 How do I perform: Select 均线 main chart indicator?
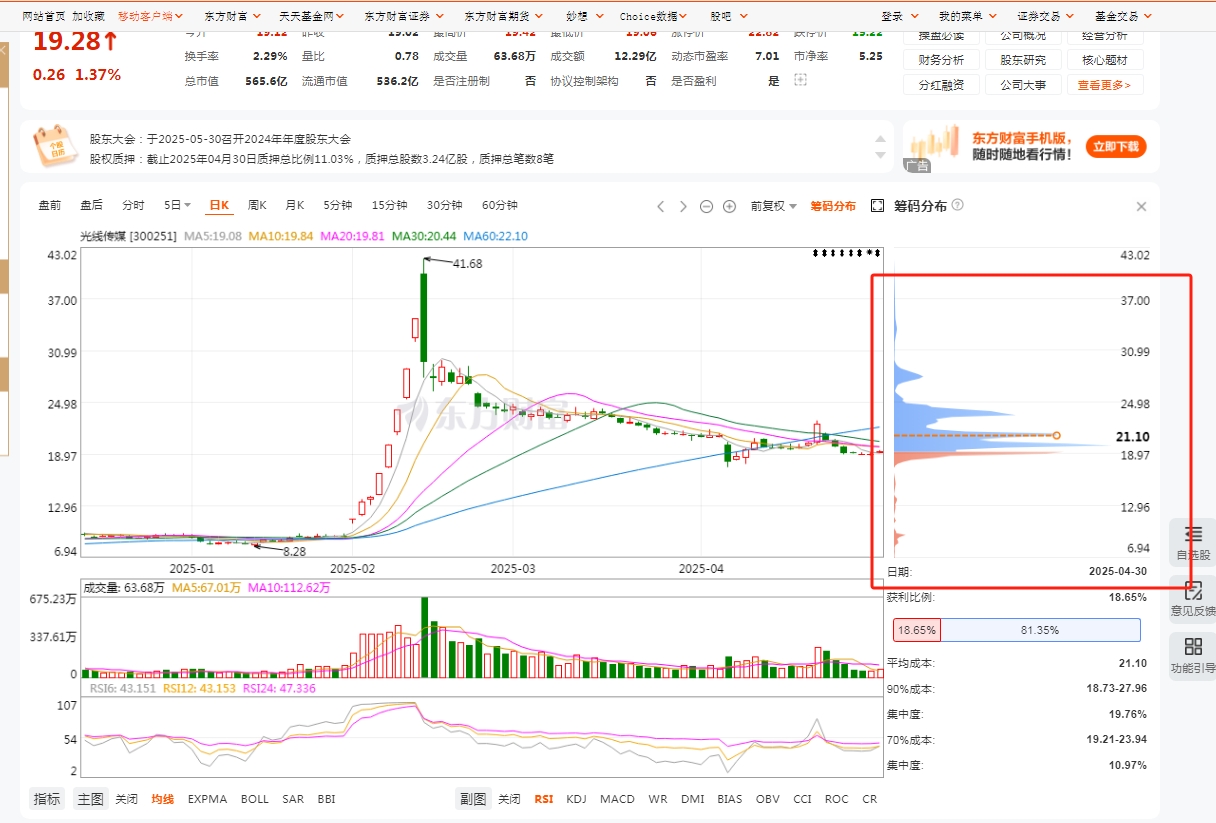tap(162, 799)
